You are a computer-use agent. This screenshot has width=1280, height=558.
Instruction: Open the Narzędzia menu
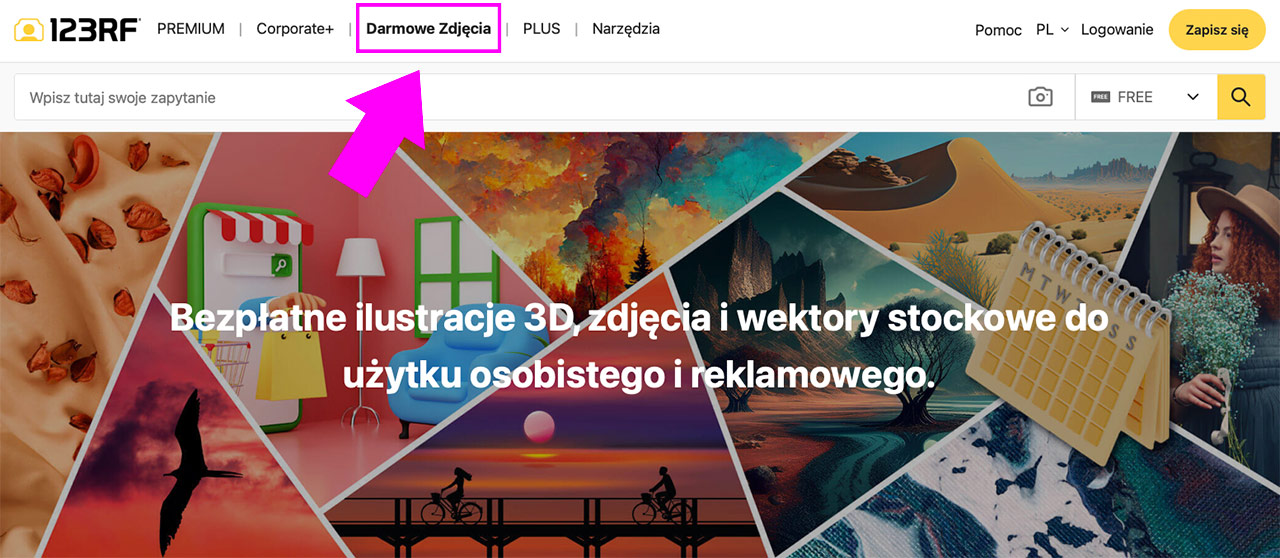coord(626,29)
